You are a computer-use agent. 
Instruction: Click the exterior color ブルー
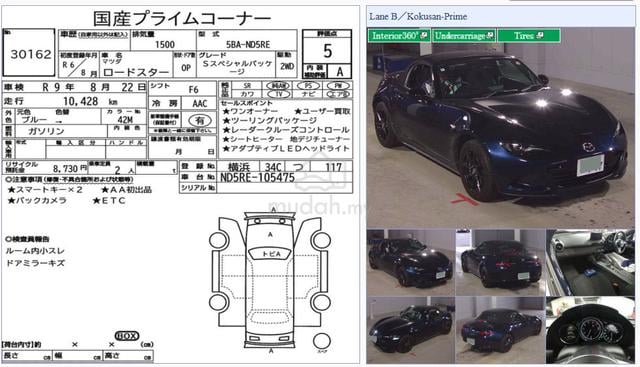pos(34,120)
